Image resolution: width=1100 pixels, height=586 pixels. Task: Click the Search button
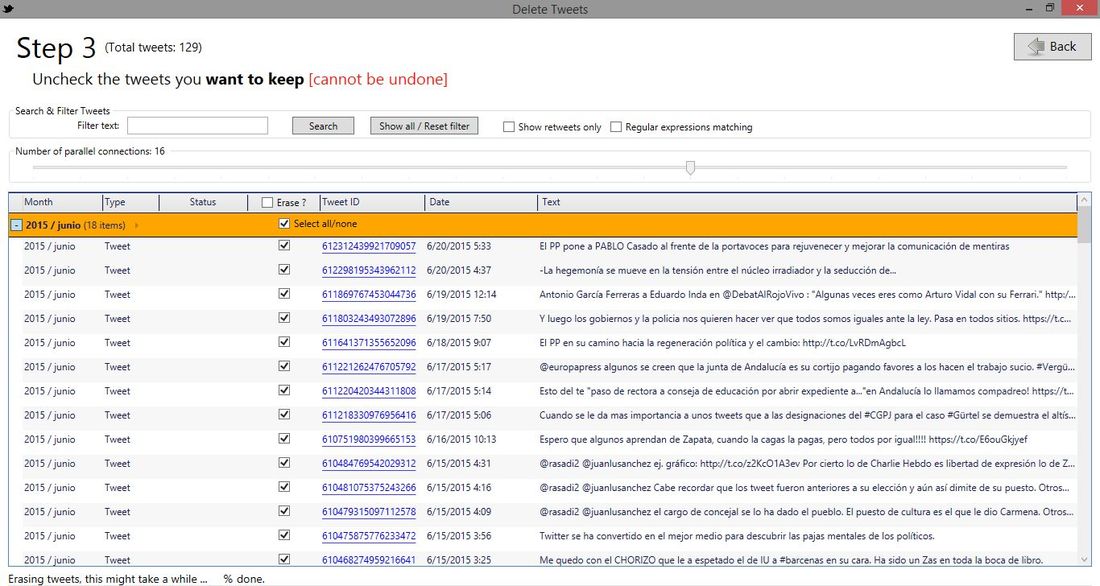point(323,126)
